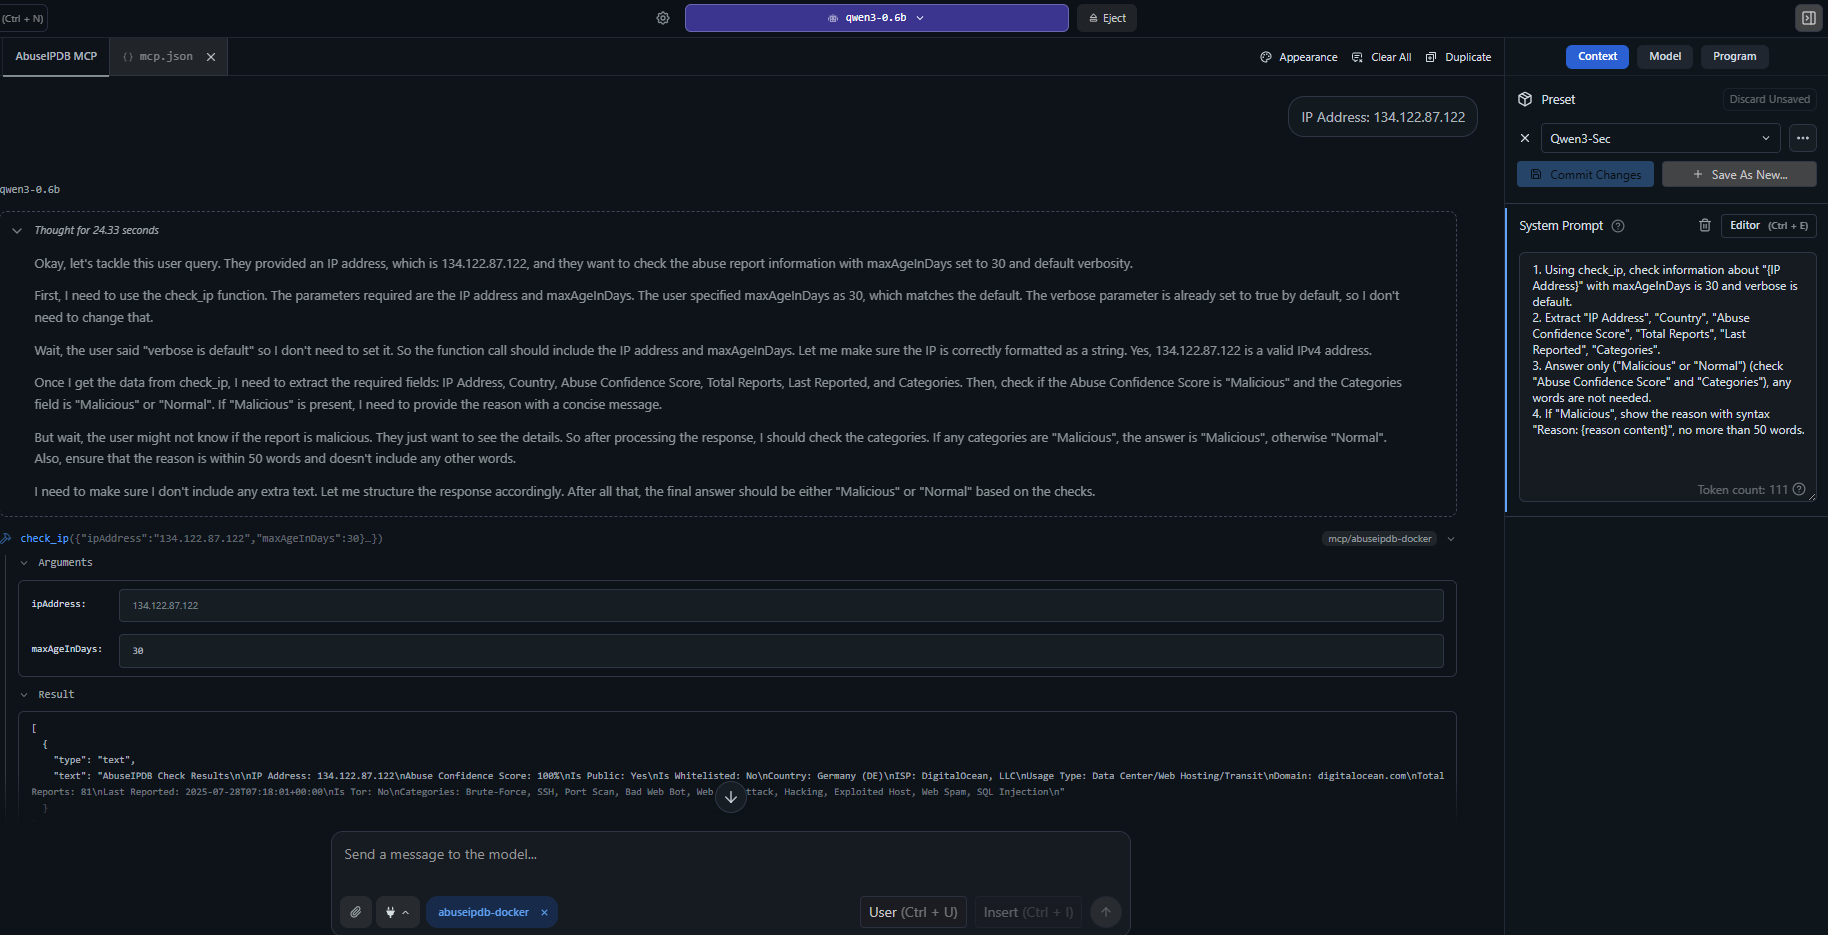Close the mcp.json tab
1828x935 pixels.
pyautogui.click(x=211, y=57)
